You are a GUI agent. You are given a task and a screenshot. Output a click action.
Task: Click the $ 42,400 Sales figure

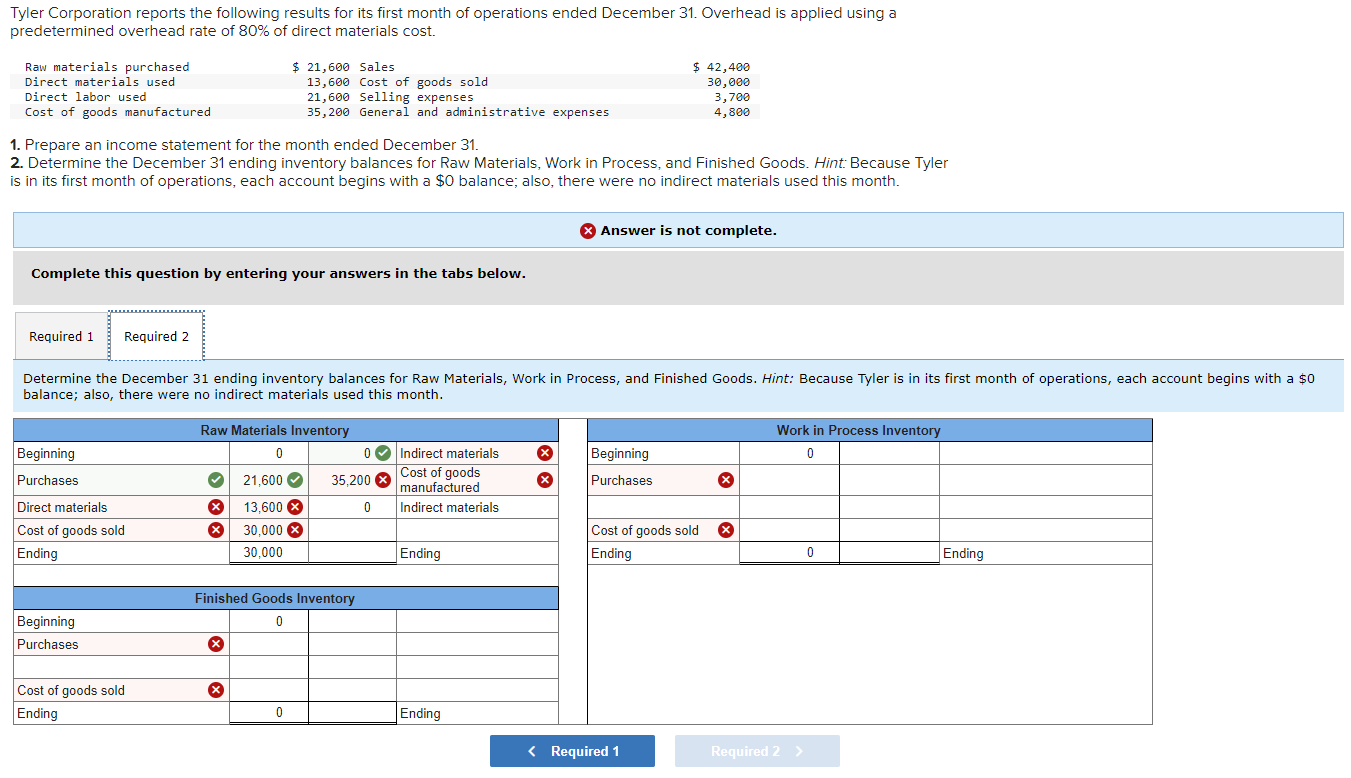(721, 67)
